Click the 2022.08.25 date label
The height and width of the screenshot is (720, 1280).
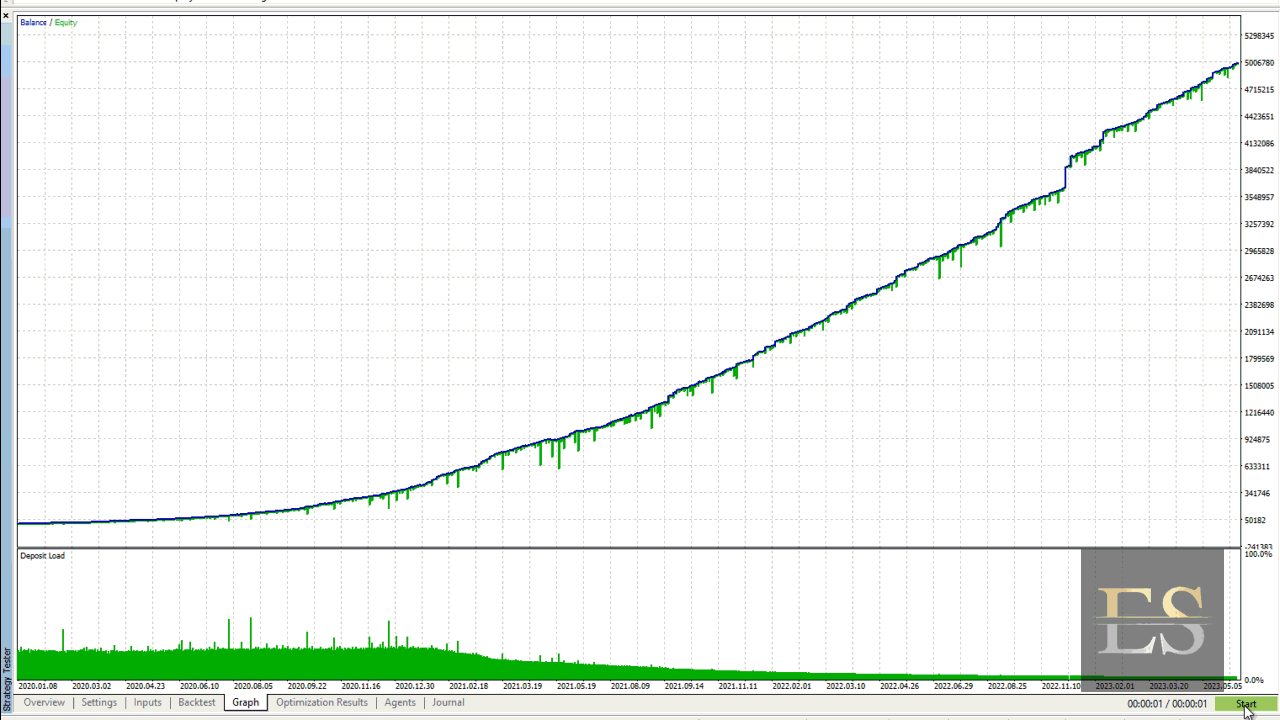coord(1008,687)
